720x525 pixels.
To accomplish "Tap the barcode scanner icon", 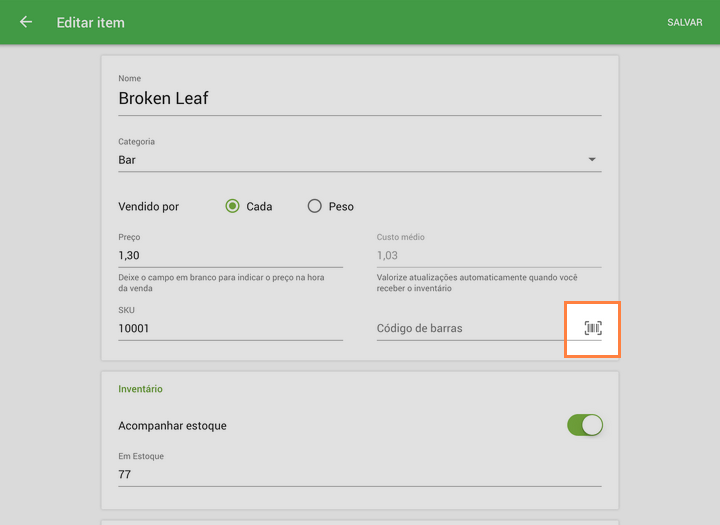I will 593,328.
